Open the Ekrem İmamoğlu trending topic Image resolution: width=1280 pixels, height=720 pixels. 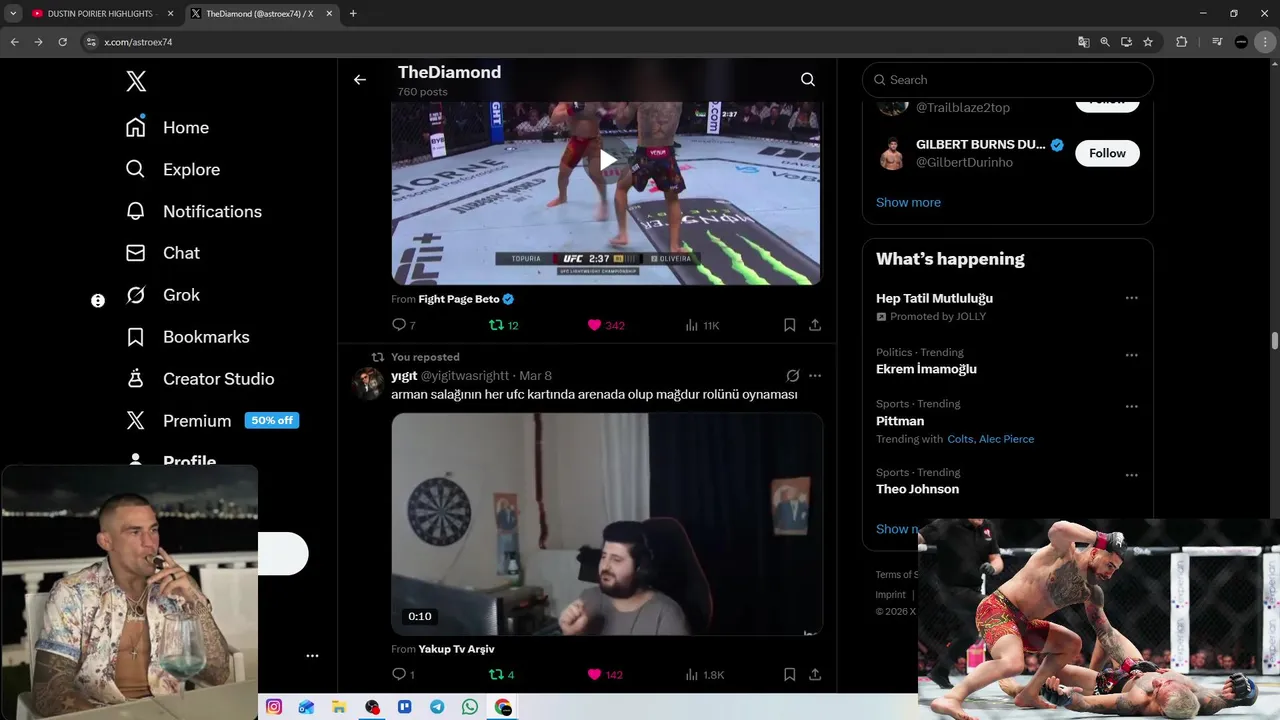tap(926, 369)
